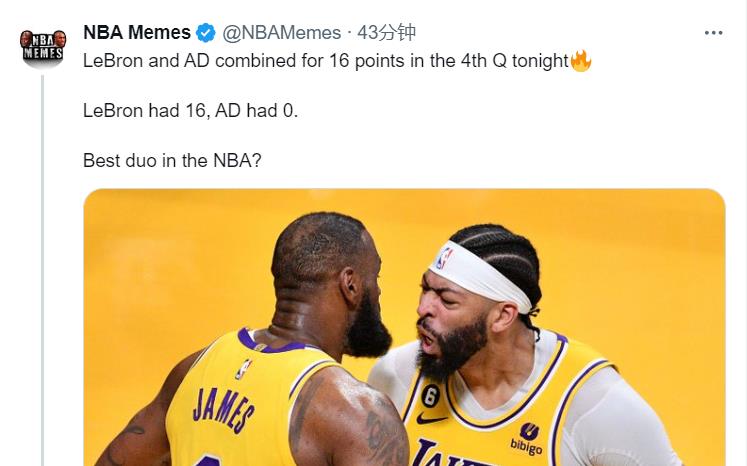Image resolution: width=747 pixels, height=466 pixels.
Task: Open the tweet via 43分钟 timestamp
Action: click(x=386, y=33)
